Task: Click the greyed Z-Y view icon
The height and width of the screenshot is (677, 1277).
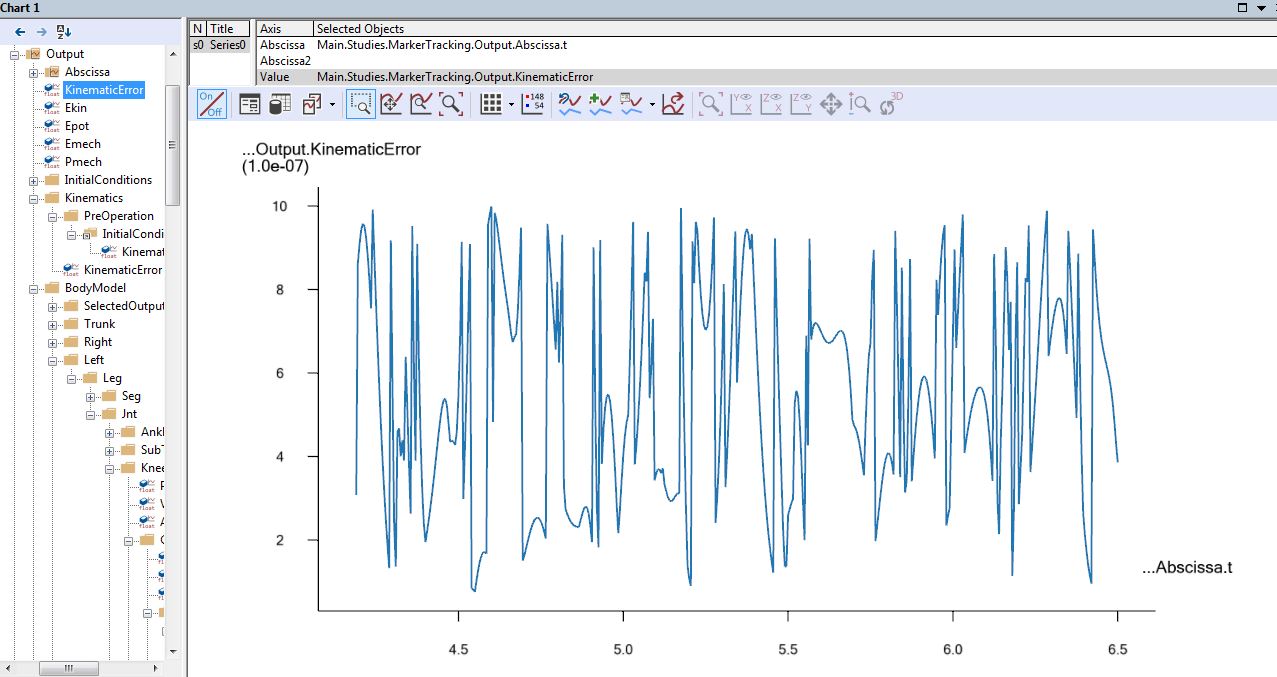Action: [800, 103]
